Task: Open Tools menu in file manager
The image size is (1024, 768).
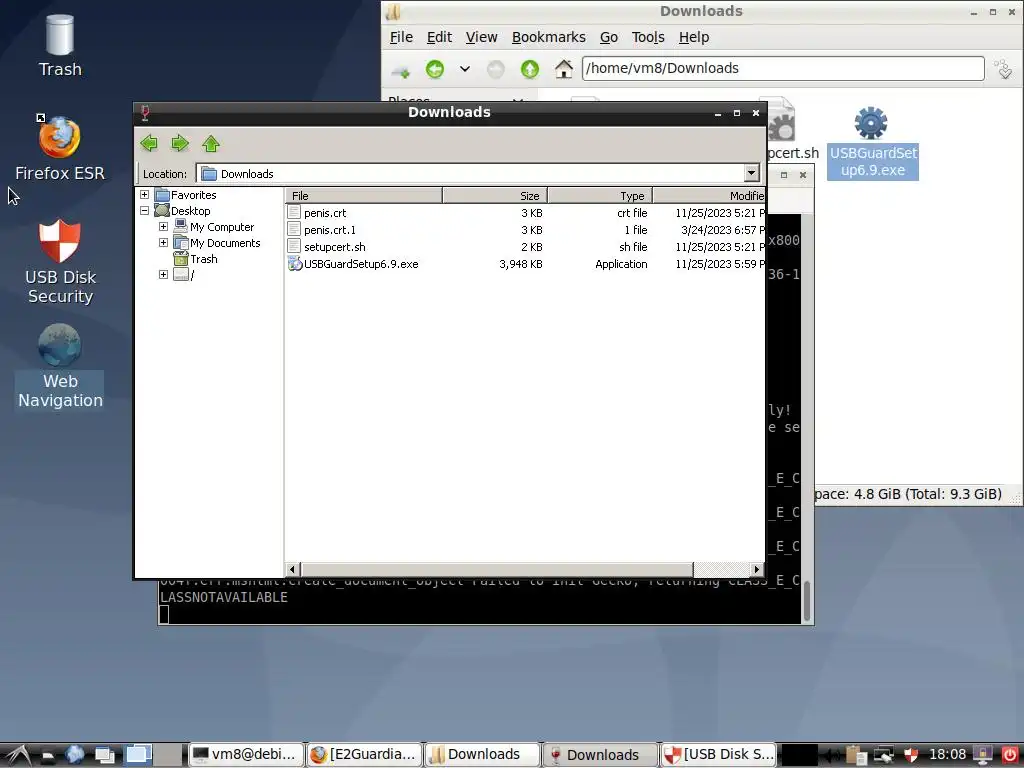Action: coord(648,37)
